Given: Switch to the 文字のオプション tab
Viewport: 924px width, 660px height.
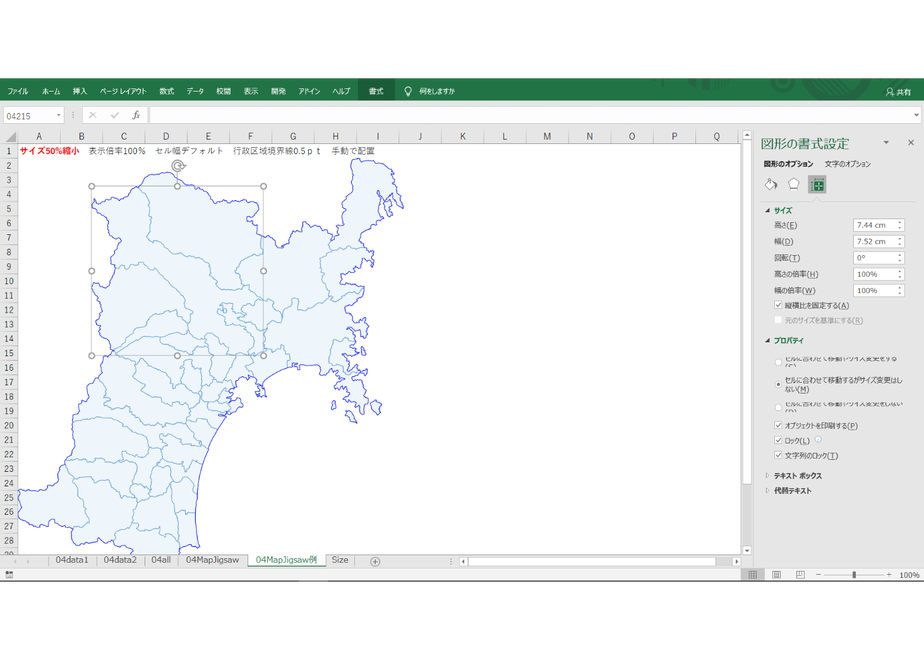Looking at the screenshot, I should coord(847,164).
